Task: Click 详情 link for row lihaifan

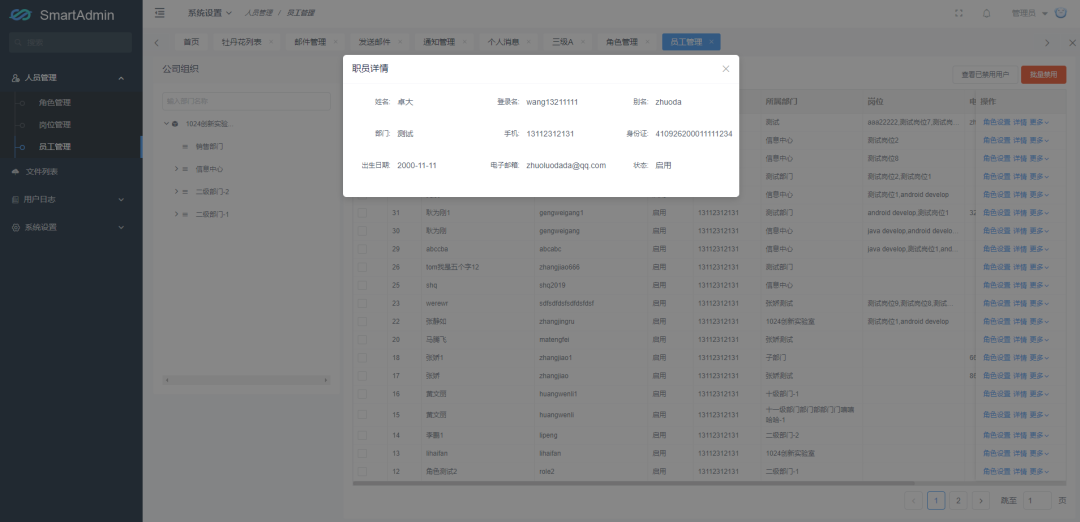Action: (x=1019, y=453)
